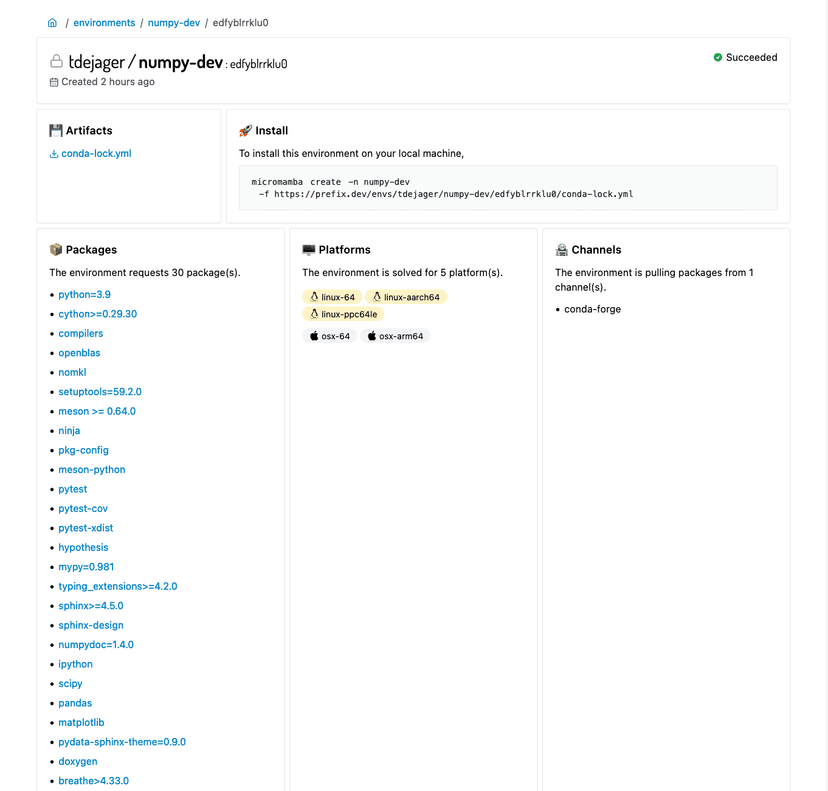
Task: Go to the numpy-dev breadcrumb link
Action: 174,22
